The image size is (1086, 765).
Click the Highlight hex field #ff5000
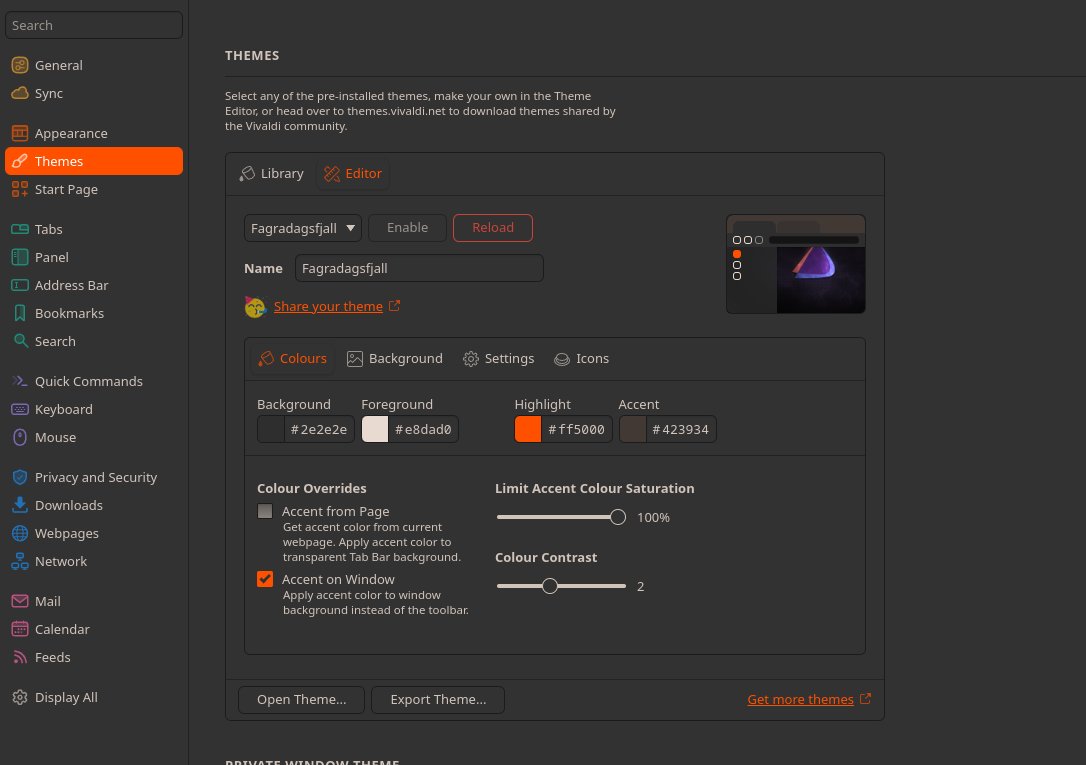pos(576,429)
